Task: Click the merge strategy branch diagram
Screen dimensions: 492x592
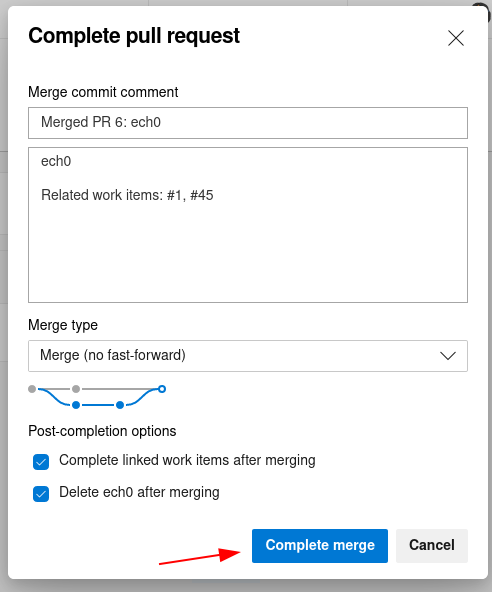Action: coord(97,397)
